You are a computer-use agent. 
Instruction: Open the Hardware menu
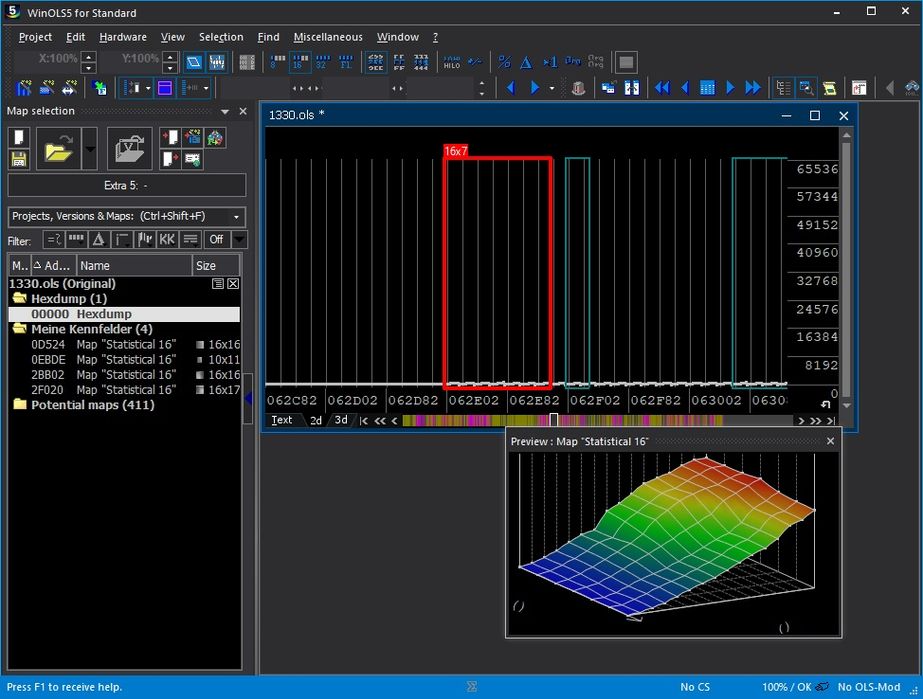click(123, 37)
